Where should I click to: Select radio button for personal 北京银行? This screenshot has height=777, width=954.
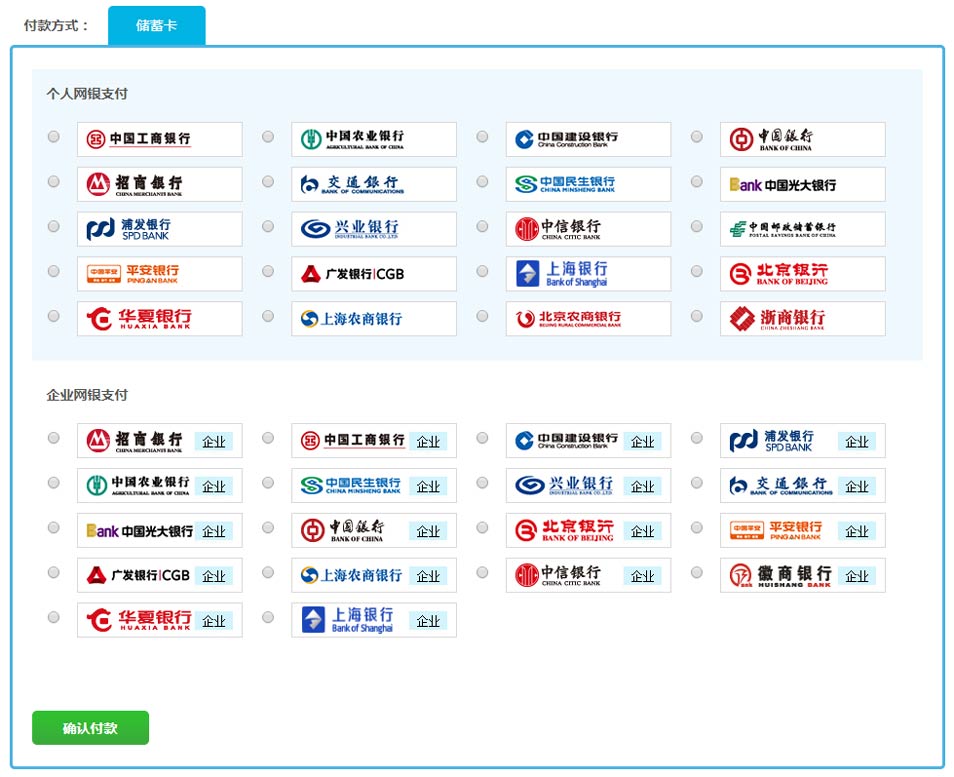(697, 271)
